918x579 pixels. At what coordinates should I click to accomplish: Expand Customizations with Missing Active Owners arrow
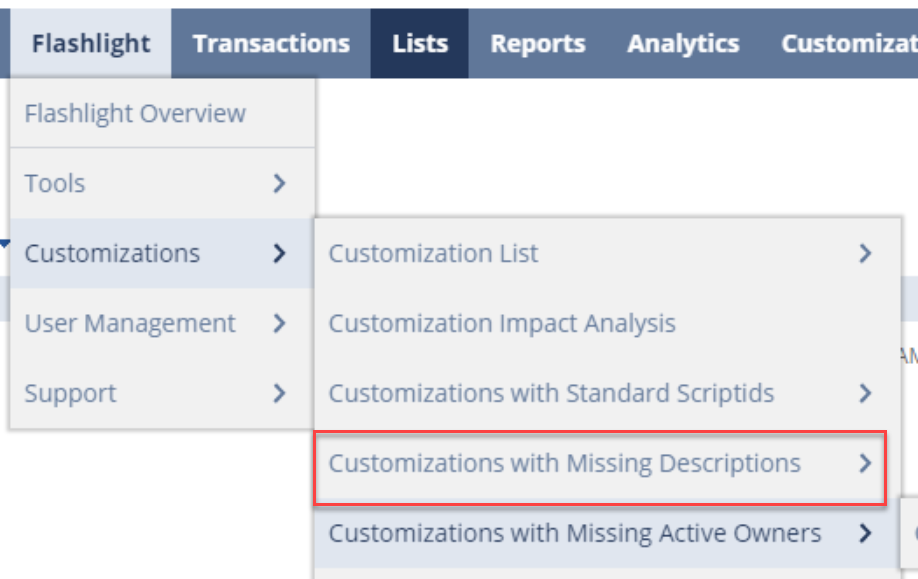click(x=865, y=533)
